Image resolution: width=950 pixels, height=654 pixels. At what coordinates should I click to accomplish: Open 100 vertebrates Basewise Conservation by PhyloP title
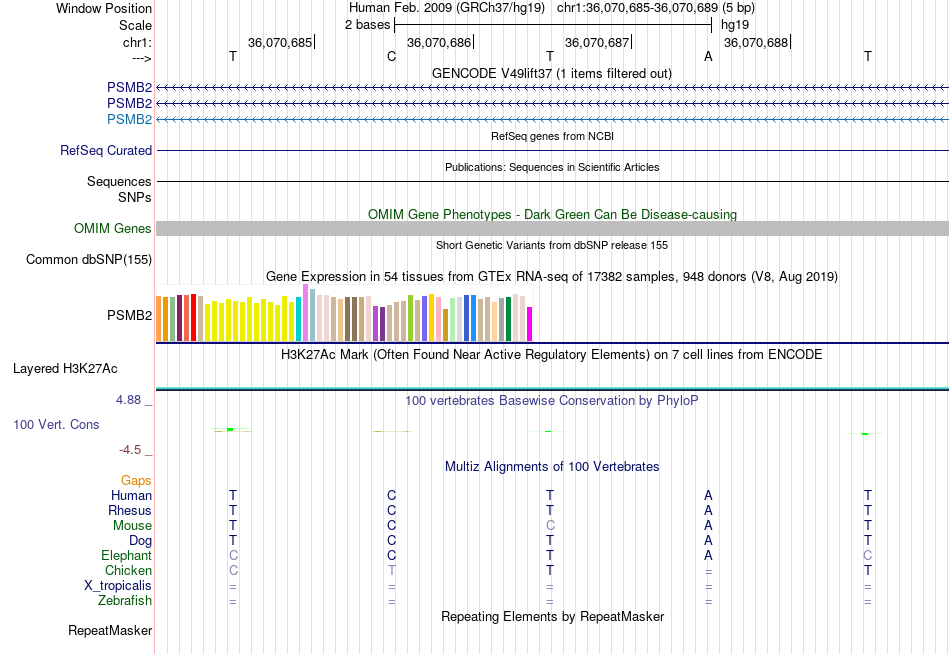click(x=552, y=401)
